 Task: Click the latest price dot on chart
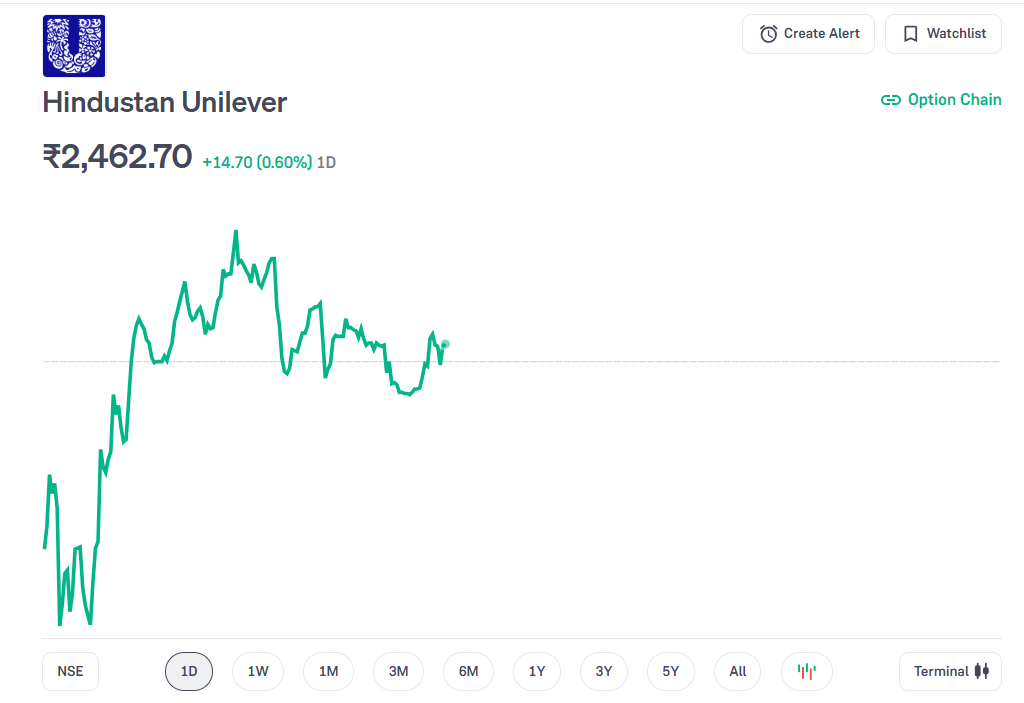click(445, 344)
